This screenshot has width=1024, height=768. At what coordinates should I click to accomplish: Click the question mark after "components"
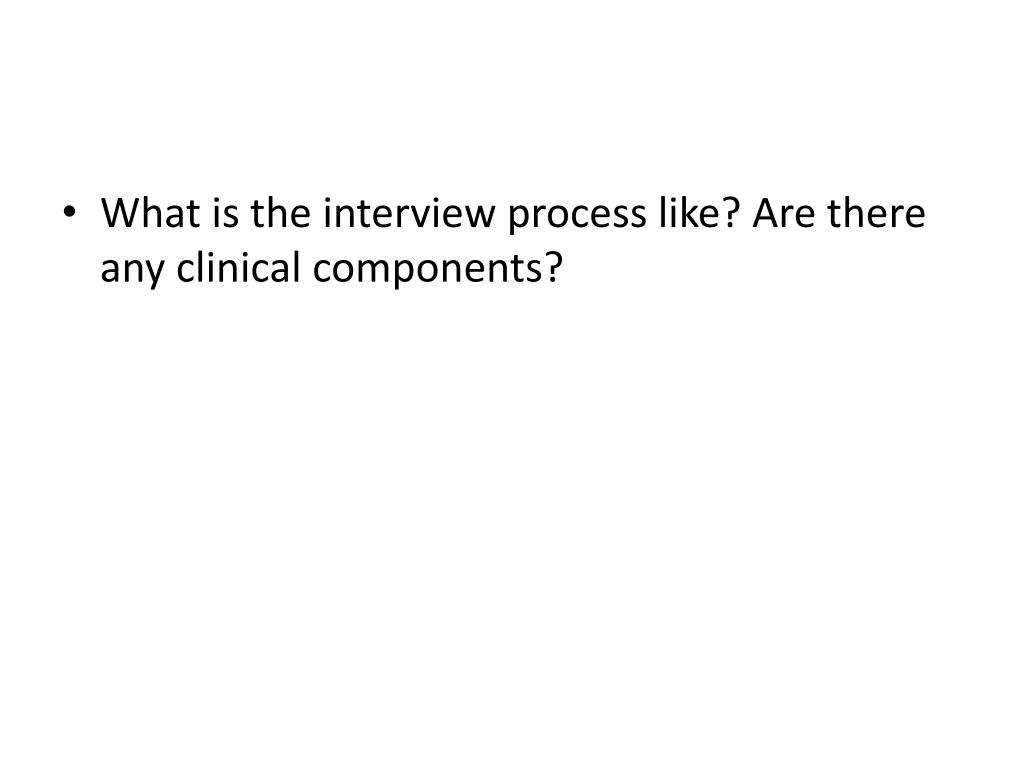(x=552, y=267)
